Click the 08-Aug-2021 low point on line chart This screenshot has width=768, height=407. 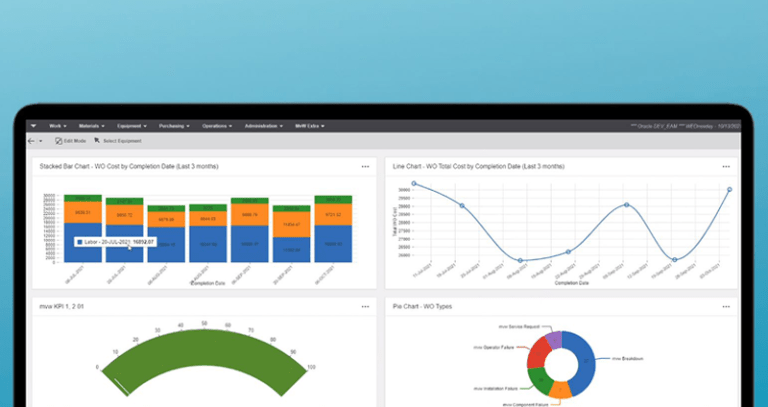520,261
